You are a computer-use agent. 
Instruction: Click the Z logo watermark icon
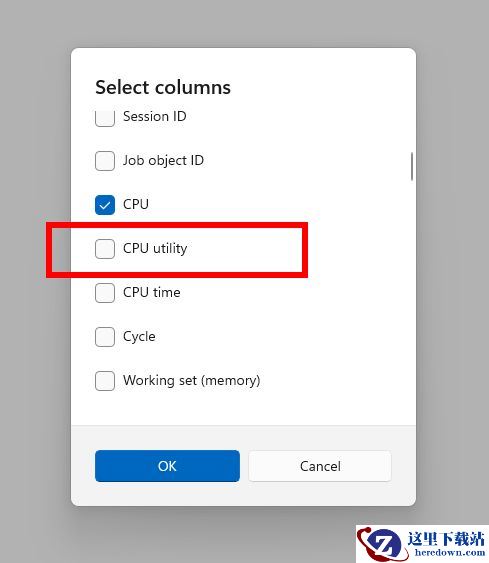pyautogui.click(x=380, y=545)
